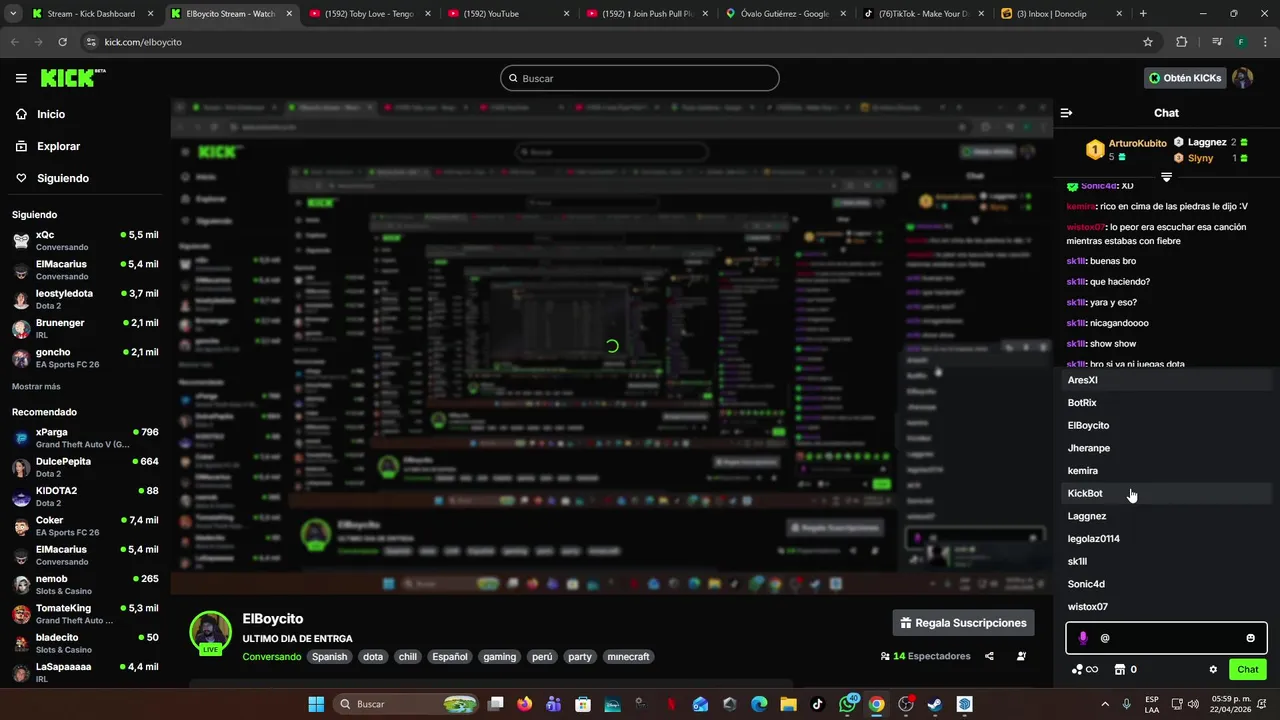Select Sonic4d from the mention list
This screenshot has height=720, width=1280.
click(1166, 584)
